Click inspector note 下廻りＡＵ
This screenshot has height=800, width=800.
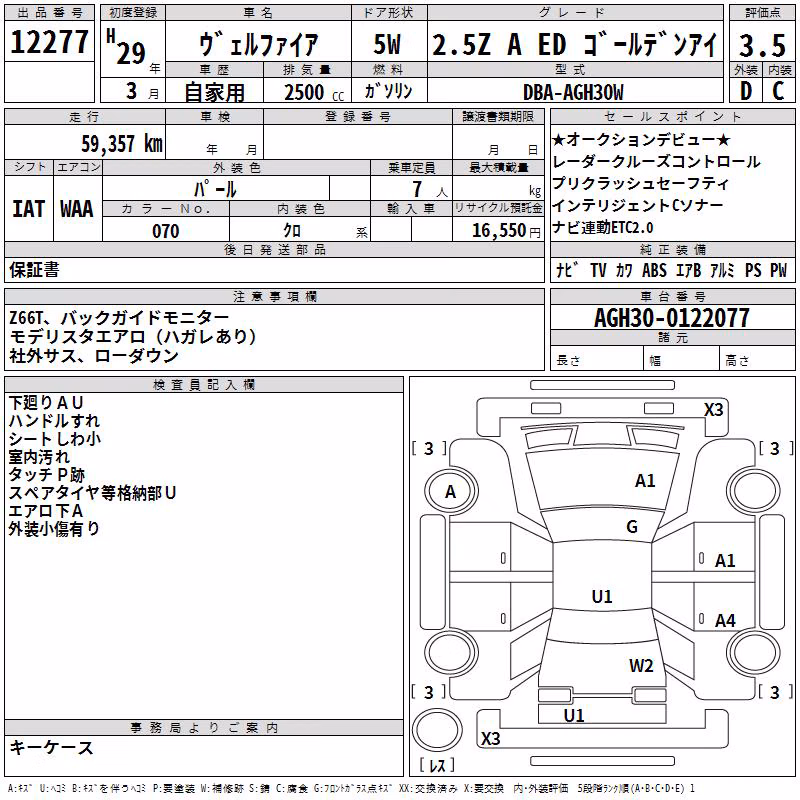(46, 403)
